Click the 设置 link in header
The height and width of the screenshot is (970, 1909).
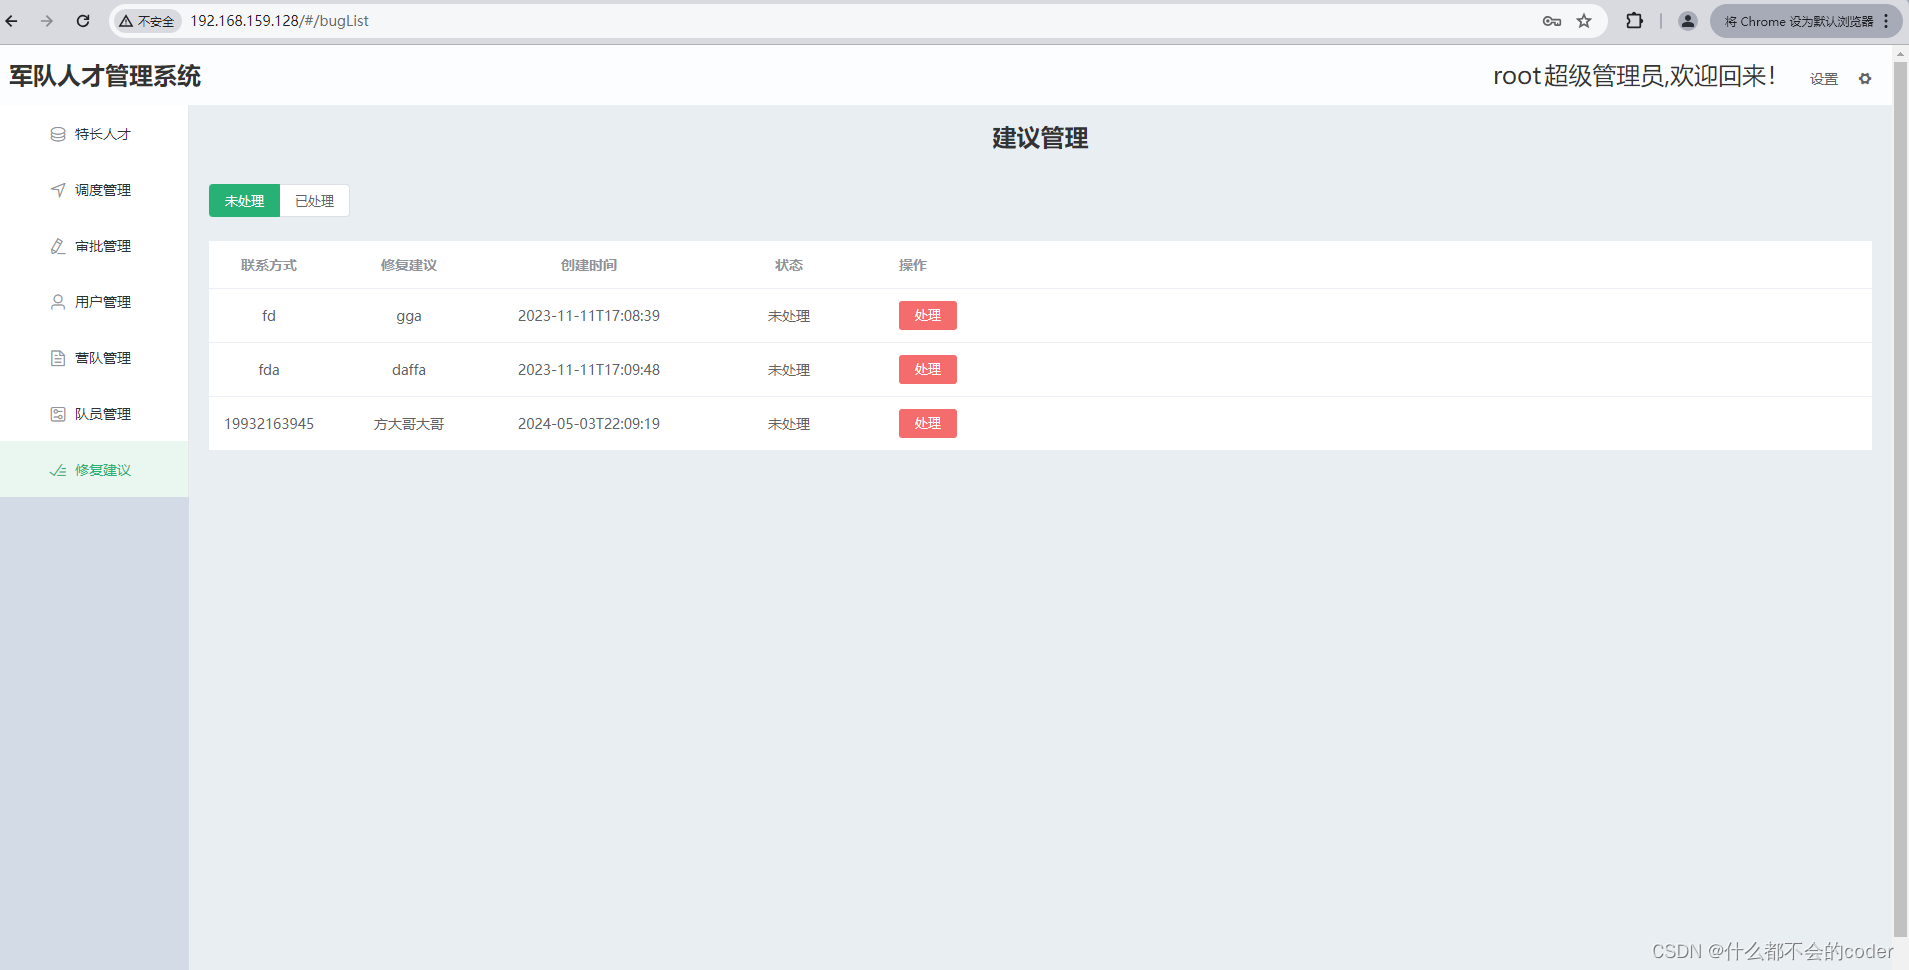[x=1824, y=79]
